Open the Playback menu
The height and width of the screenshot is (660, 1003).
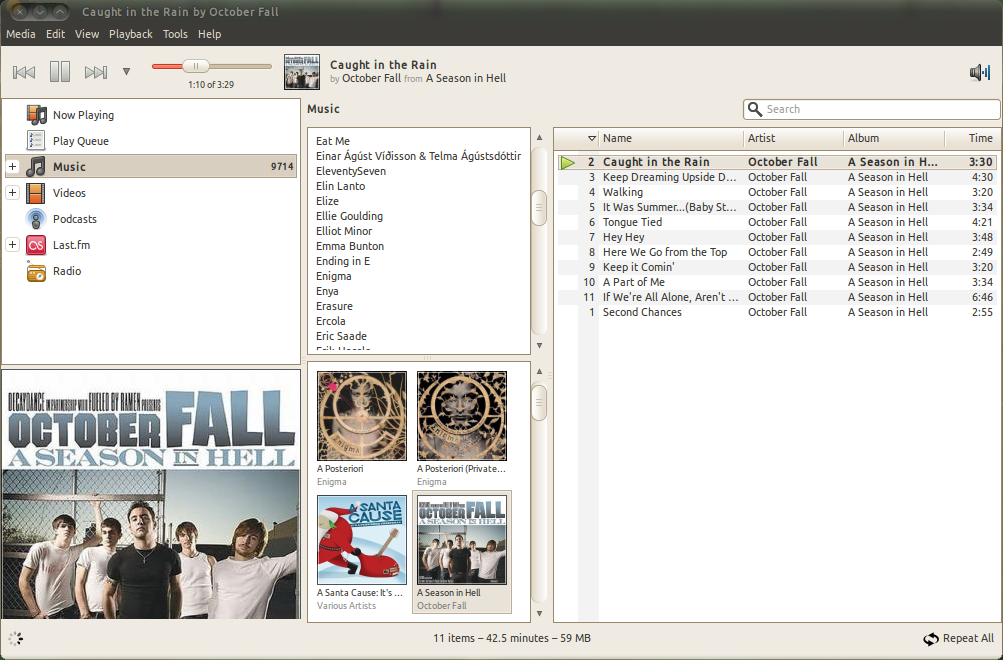[x=130, y=34]
